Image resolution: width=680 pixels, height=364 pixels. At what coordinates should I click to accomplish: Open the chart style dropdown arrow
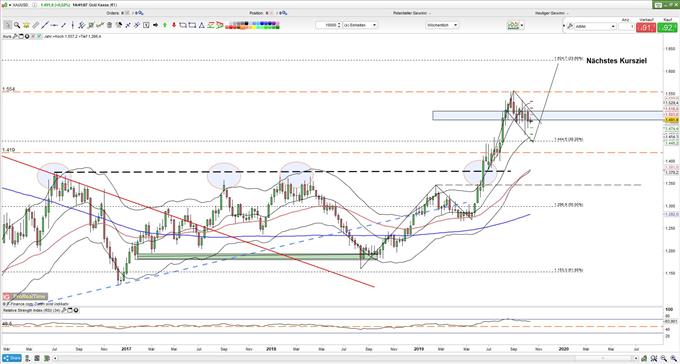(x=522, y=26)
